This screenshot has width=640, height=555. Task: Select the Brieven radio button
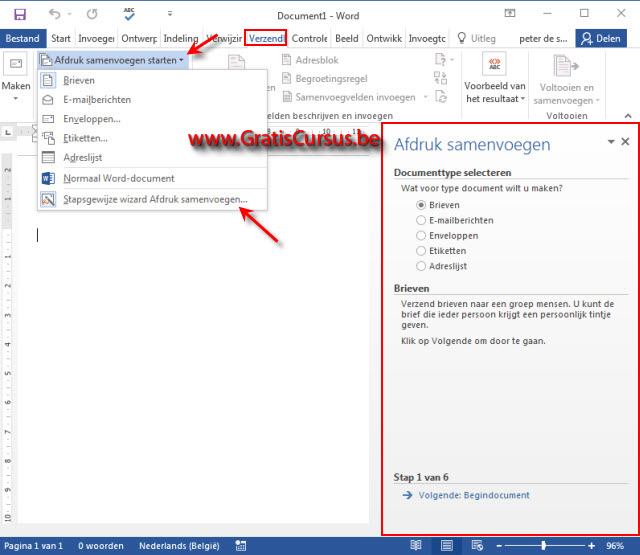click(x=421, y=204)
